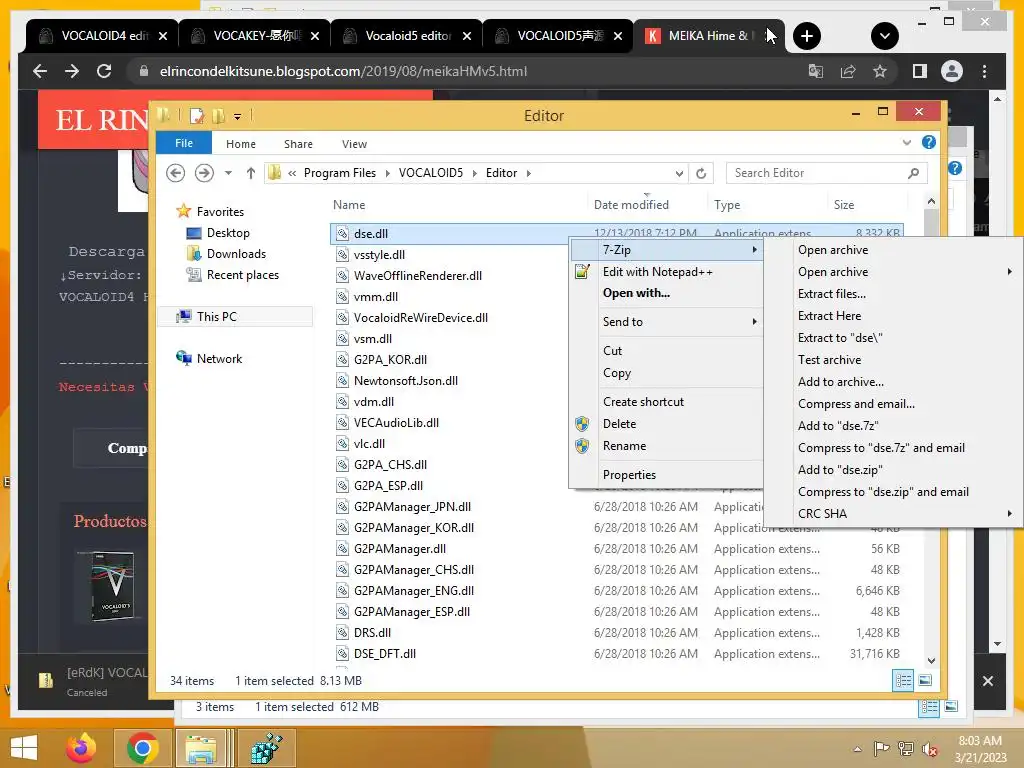
Task: Choose Rename from context menu
Action: [x=666, y=446]
